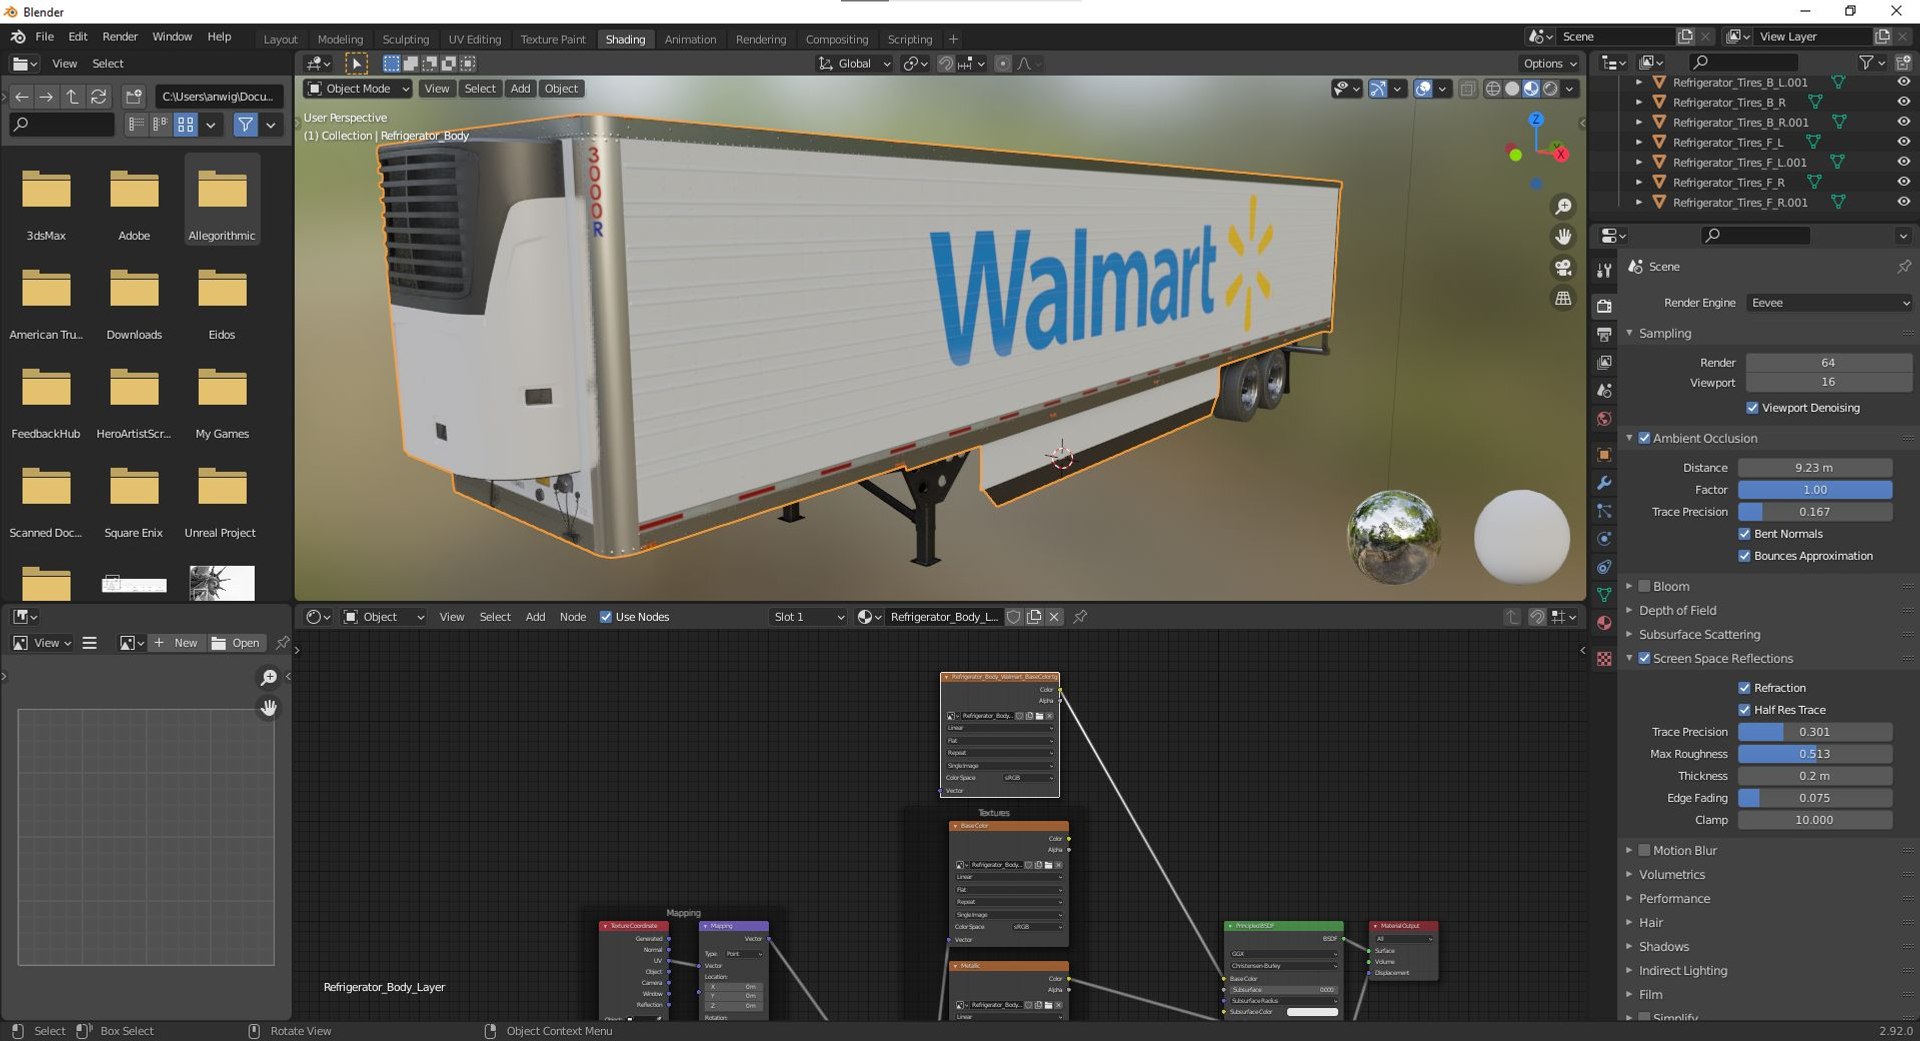Activate the pan hand tool in 3D viewport
This screenshot has width=1920, height=1041.
click(x=1562, y=237)
